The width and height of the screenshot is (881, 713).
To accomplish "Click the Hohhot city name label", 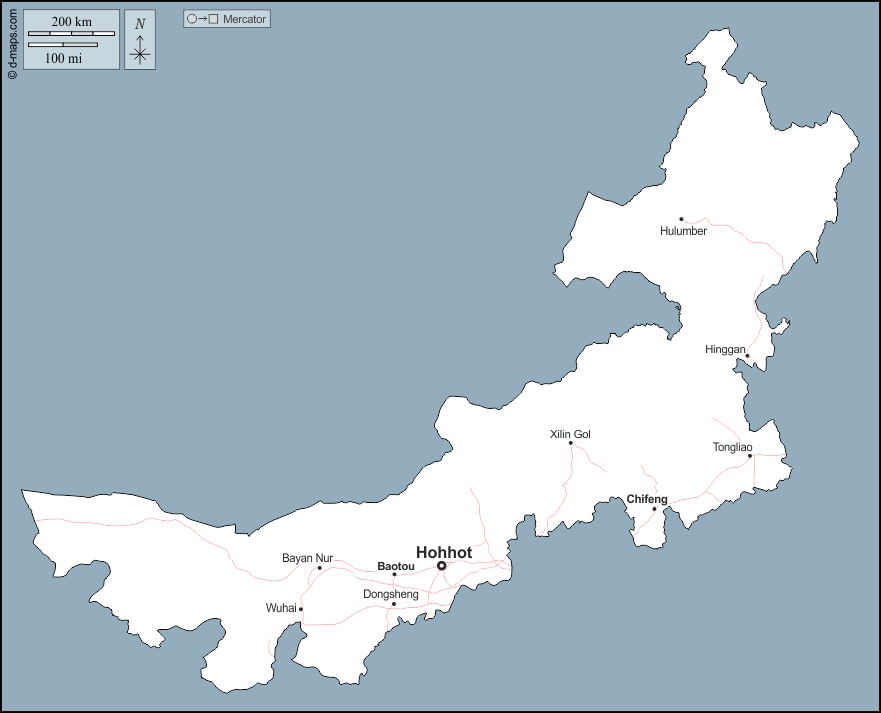I will coord(443,552).
